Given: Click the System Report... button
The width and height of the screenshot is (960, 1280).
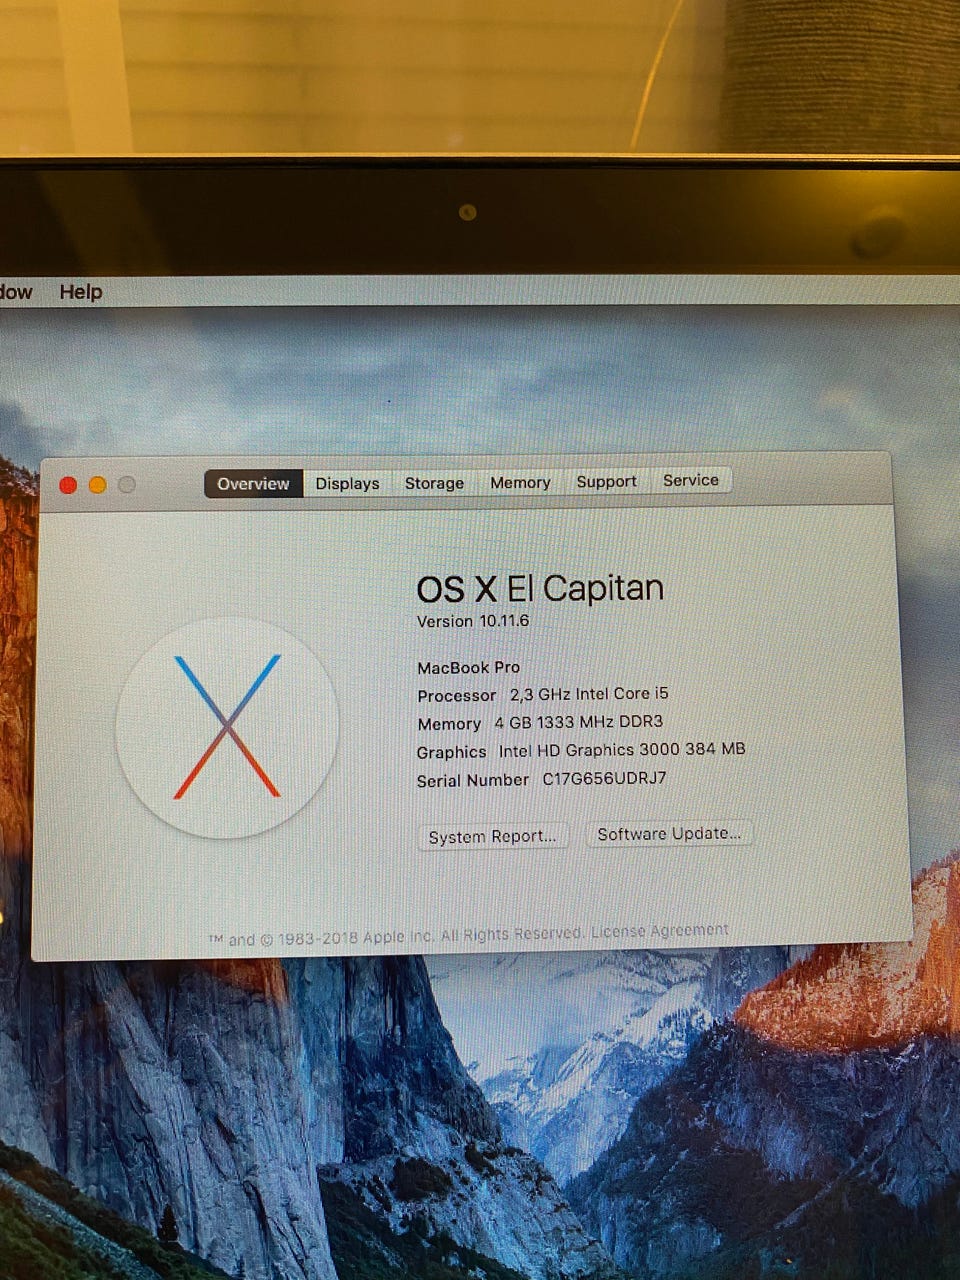Looking at the screenshot, I should click(x=492, y=836).
